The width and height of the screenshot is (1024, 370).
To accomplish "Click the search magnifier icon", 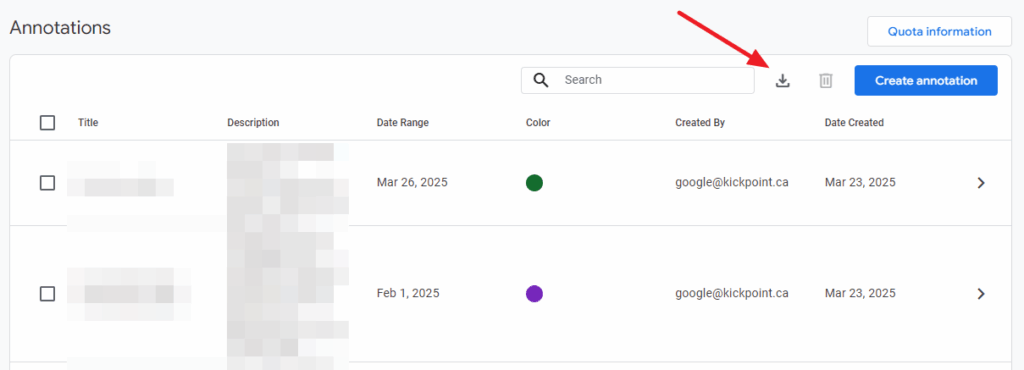I will [x=541, y=80].
